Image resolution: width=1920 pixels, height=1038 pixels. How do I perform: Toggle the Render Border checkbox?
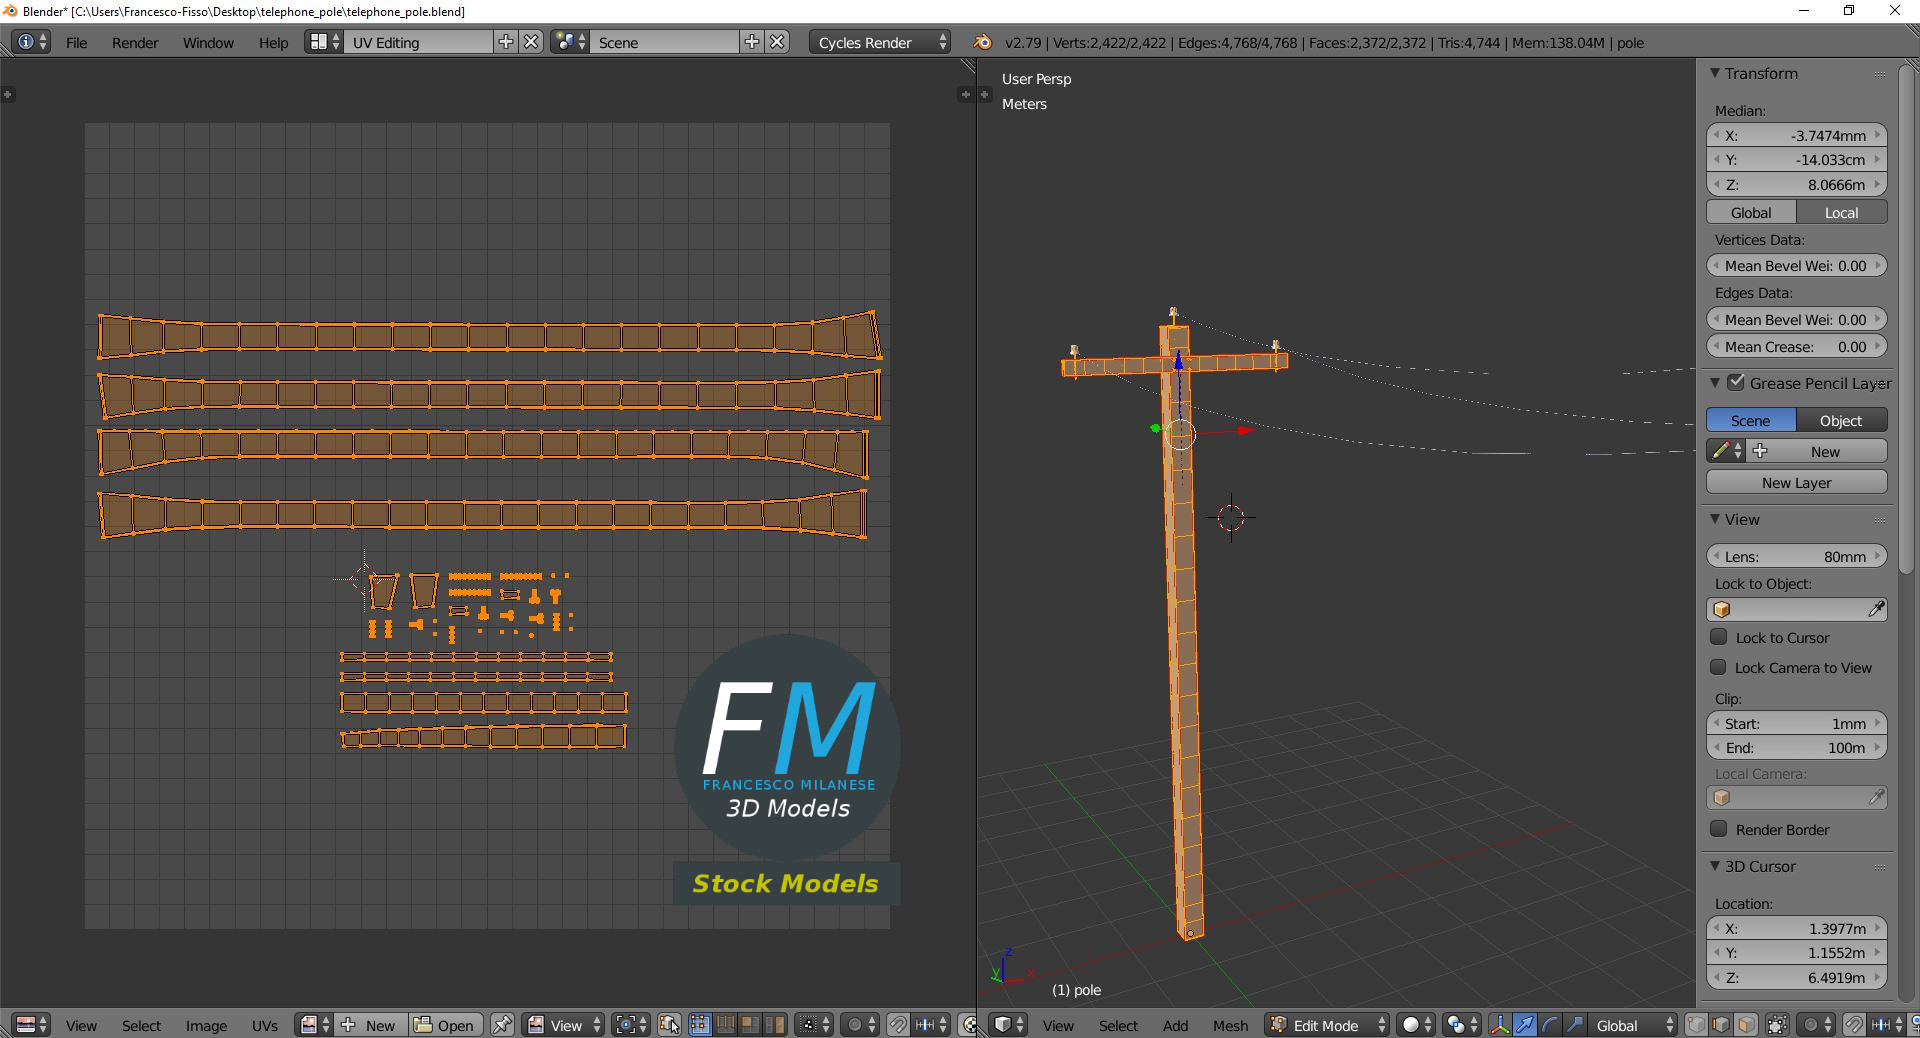(x=1719, y=829)
